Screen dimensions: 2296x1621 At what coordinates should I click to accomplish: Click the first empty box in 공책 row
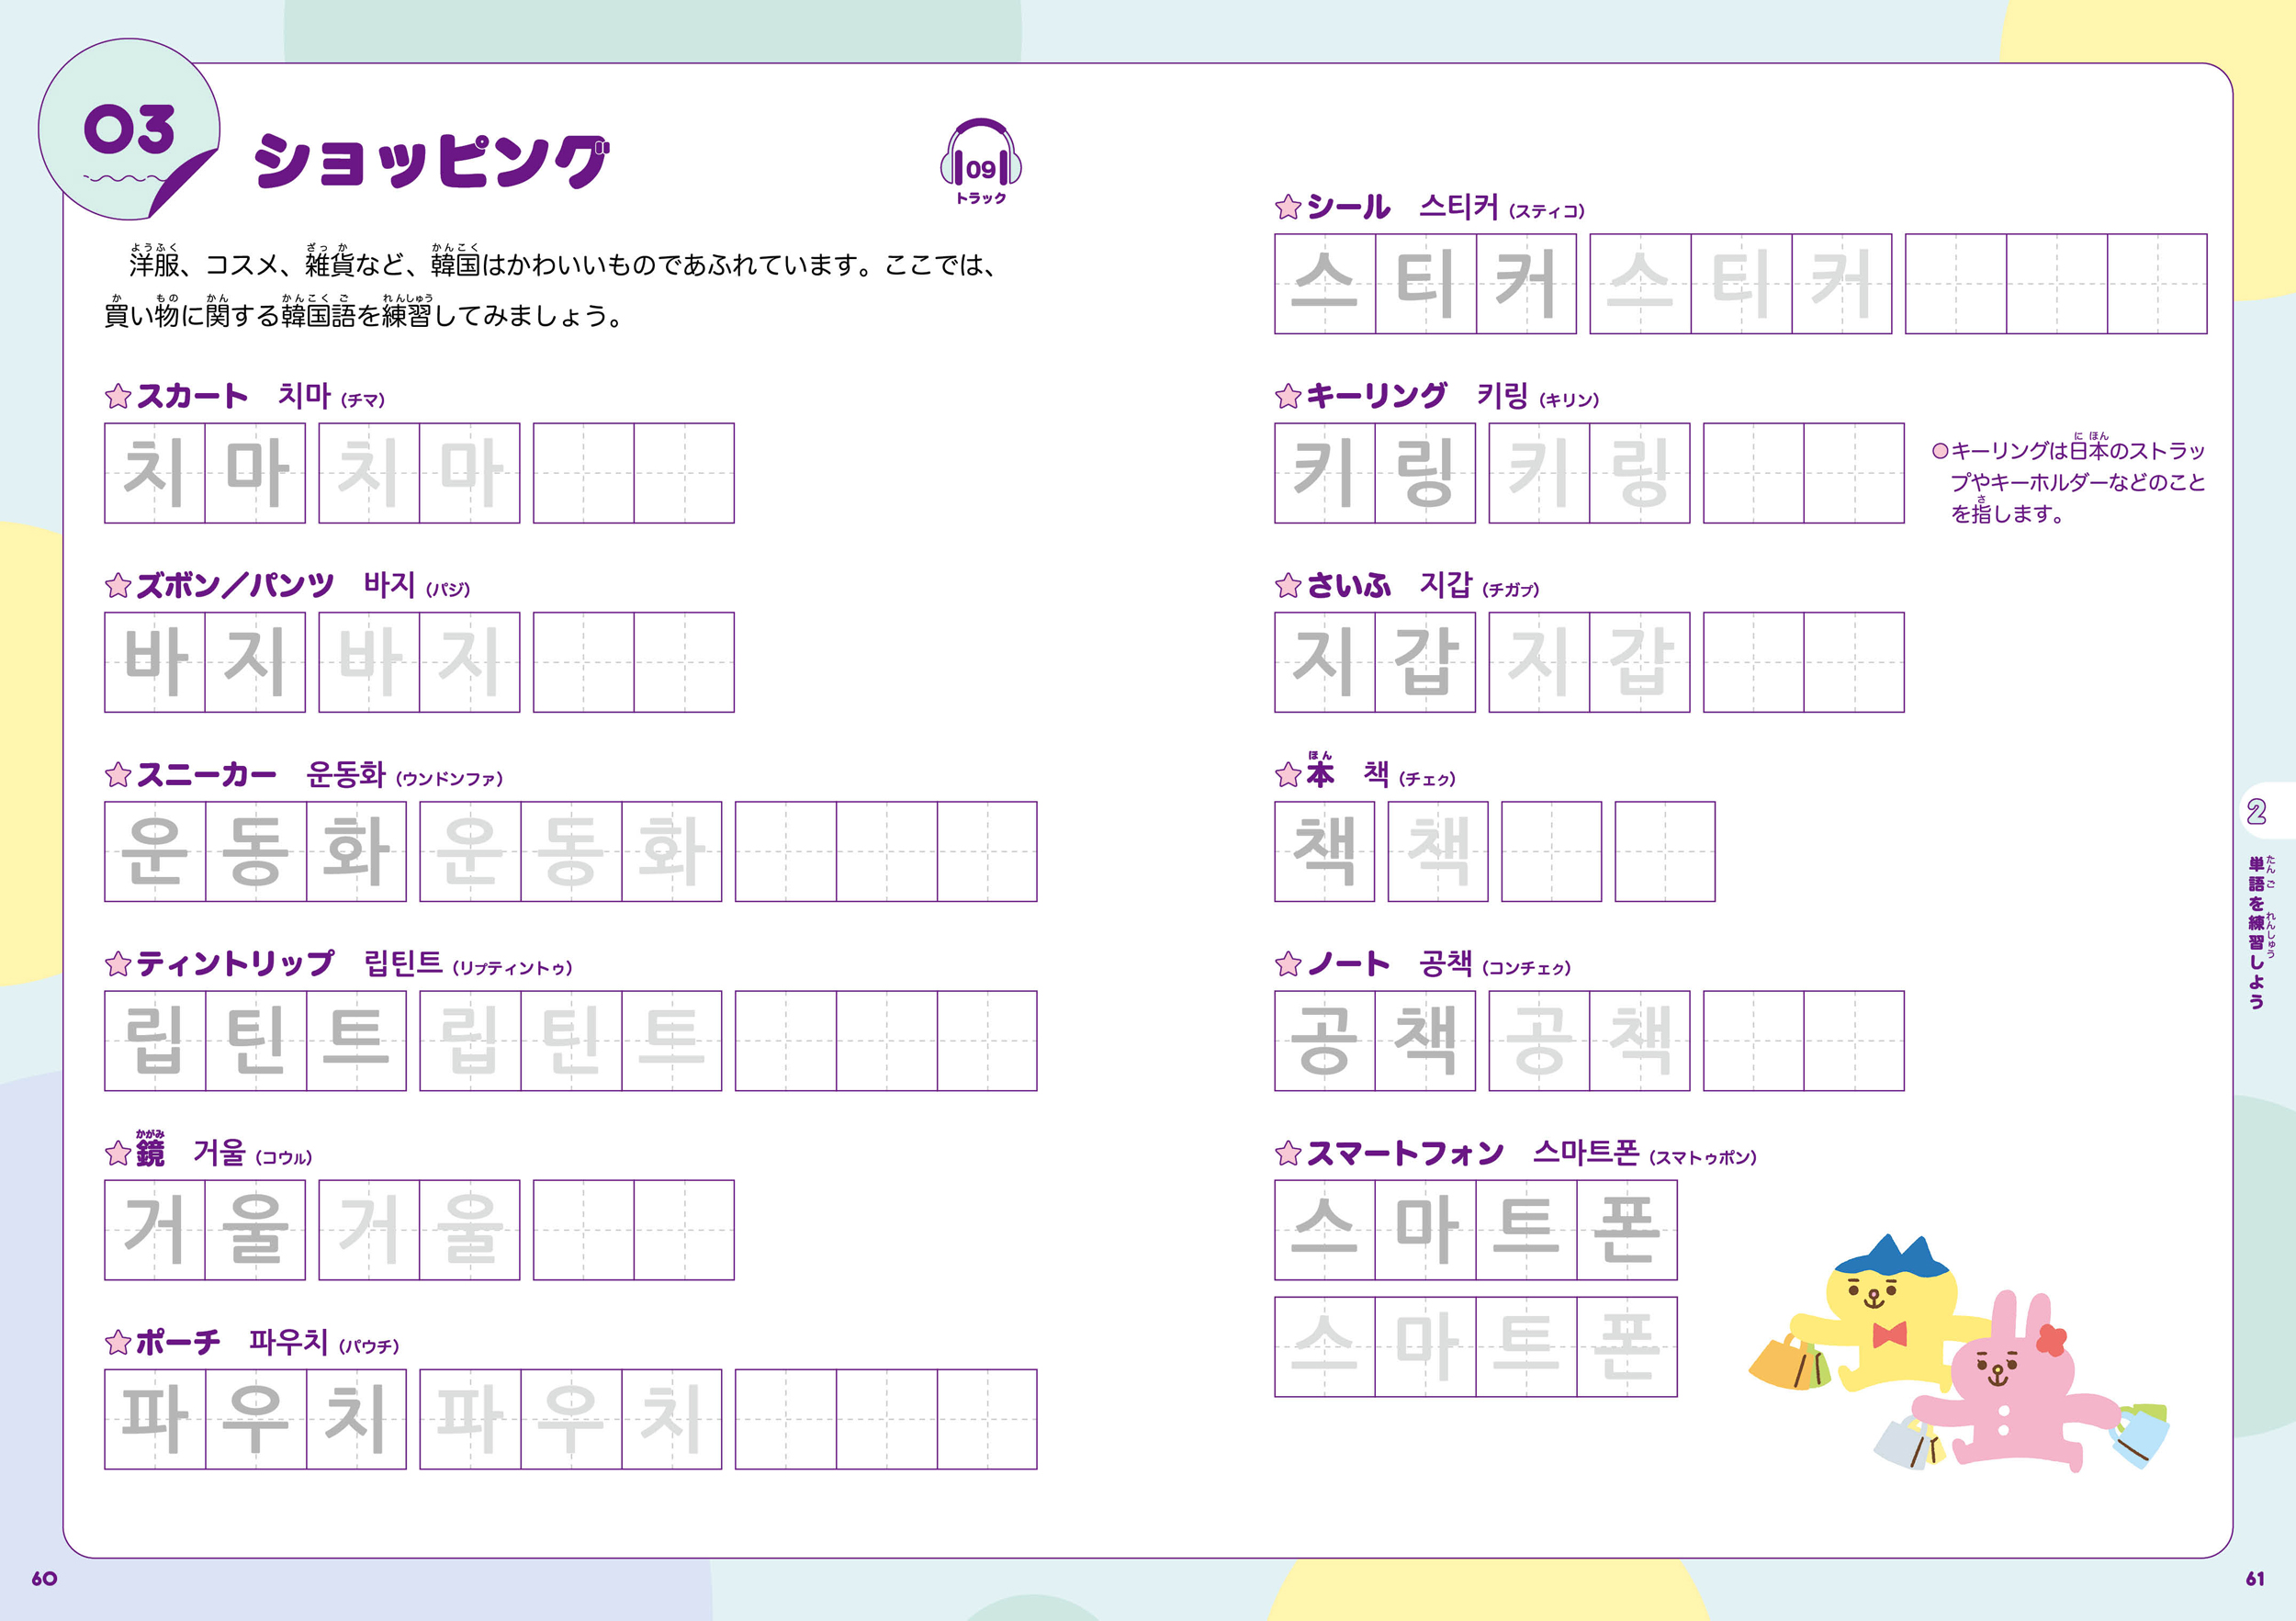pos(1754,1041)
